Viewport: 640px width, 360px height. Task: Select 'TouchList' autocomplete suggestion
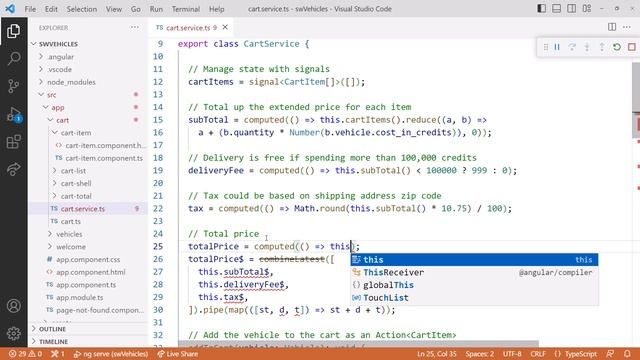click(x=474, y=298)
